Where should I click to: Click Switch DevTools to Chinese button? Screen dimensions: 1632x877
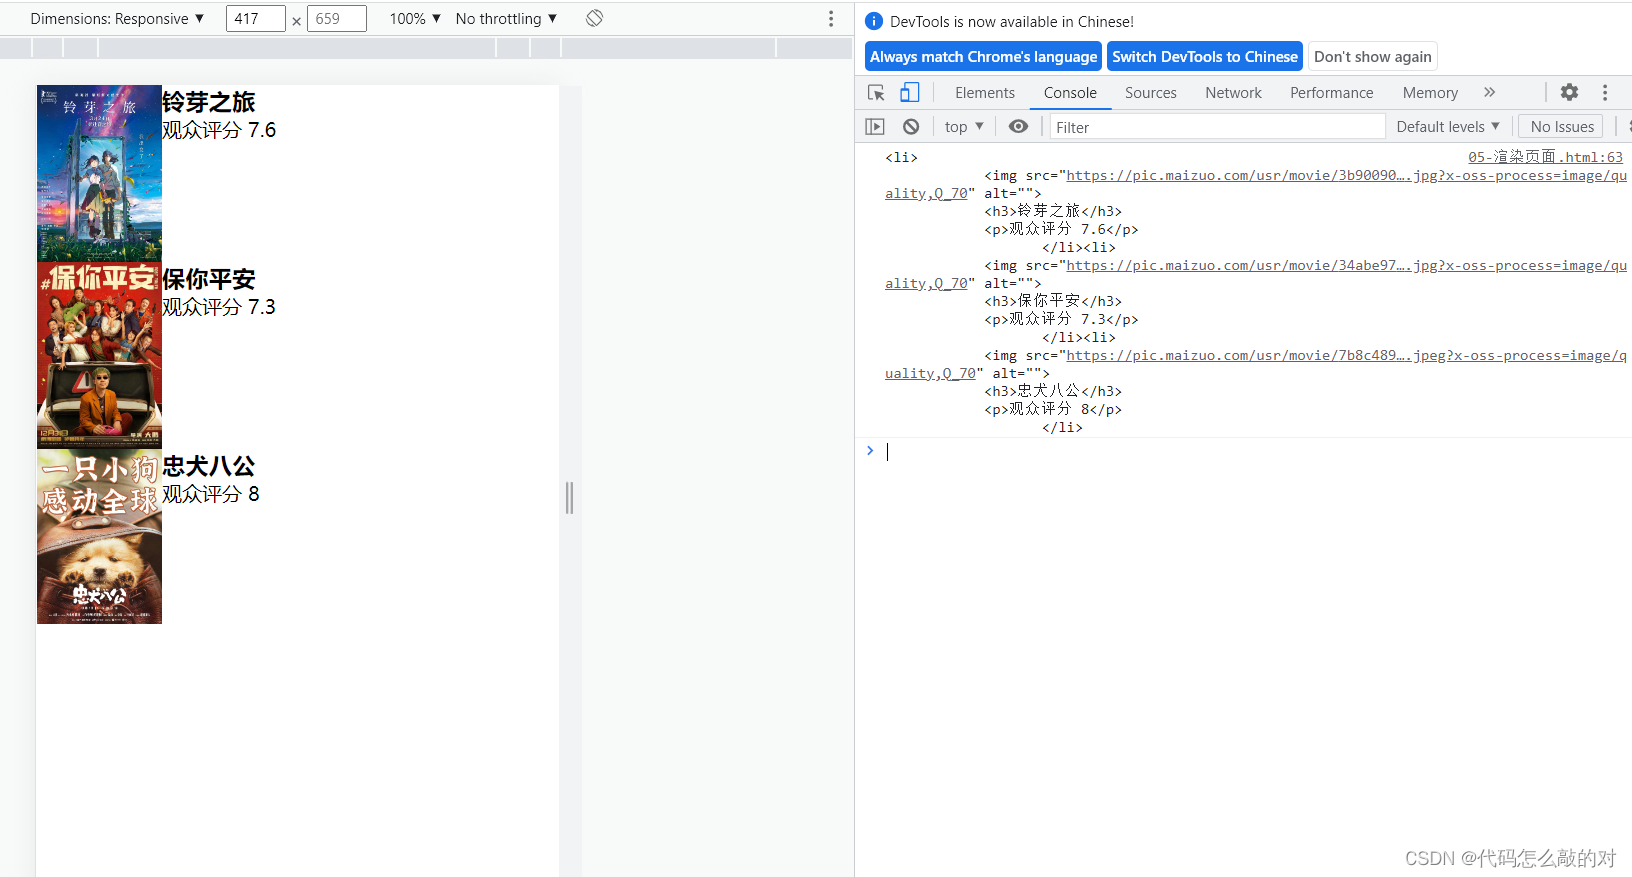point(1205,57)
